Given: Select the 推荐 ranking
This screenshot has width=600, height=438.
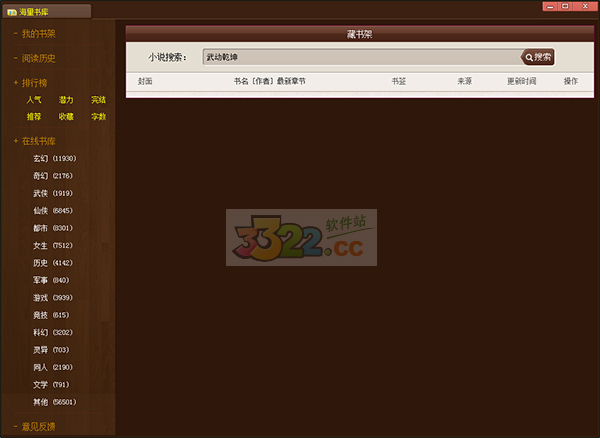Looking at the screenshot, I should point(34,116).
